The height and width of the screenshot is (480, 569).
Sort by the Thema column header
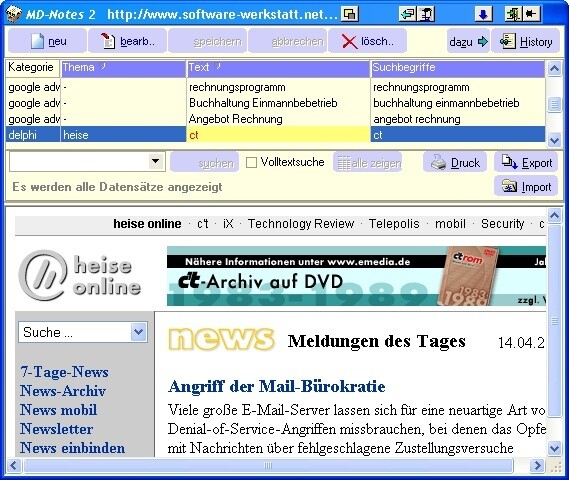(123, 68)
